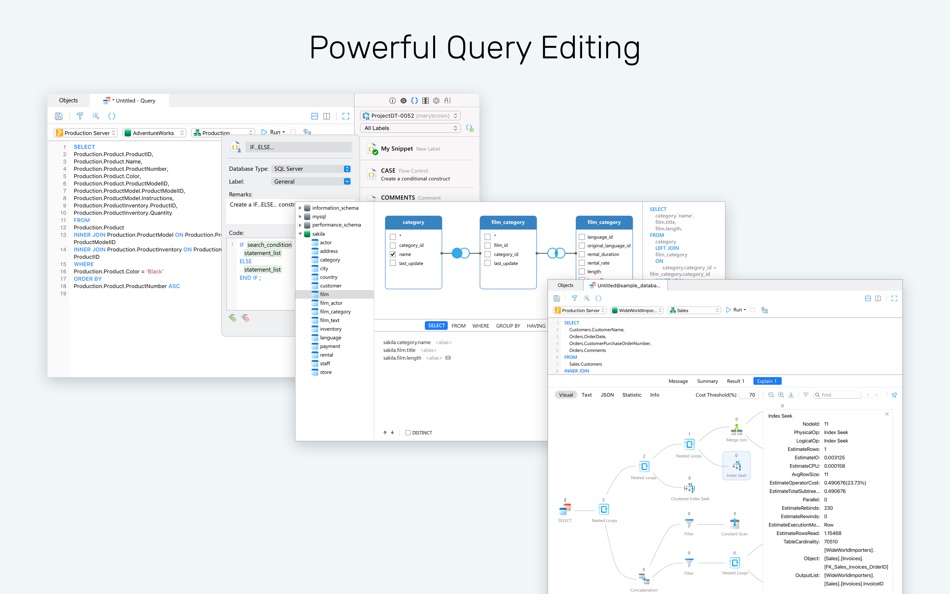Click the IF...ELSE... snippet name field
Viewport: 950px width, 594px height.
(299, 147)
